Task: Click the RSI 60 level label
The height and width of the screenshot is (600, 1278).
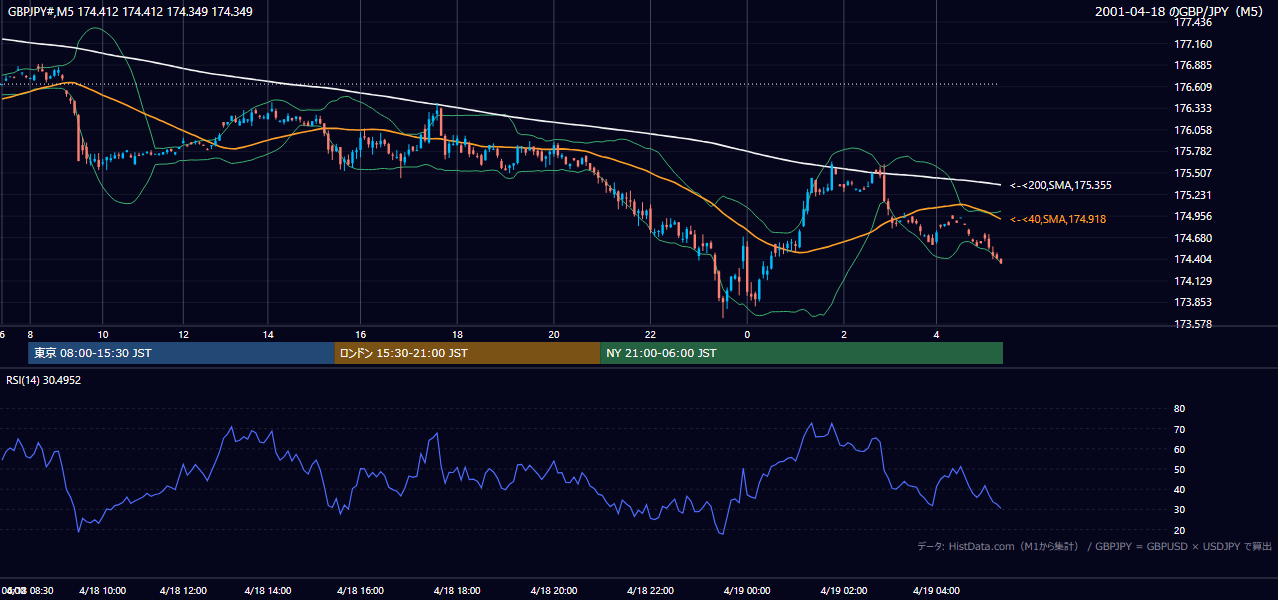Action: pos(1179,449)
